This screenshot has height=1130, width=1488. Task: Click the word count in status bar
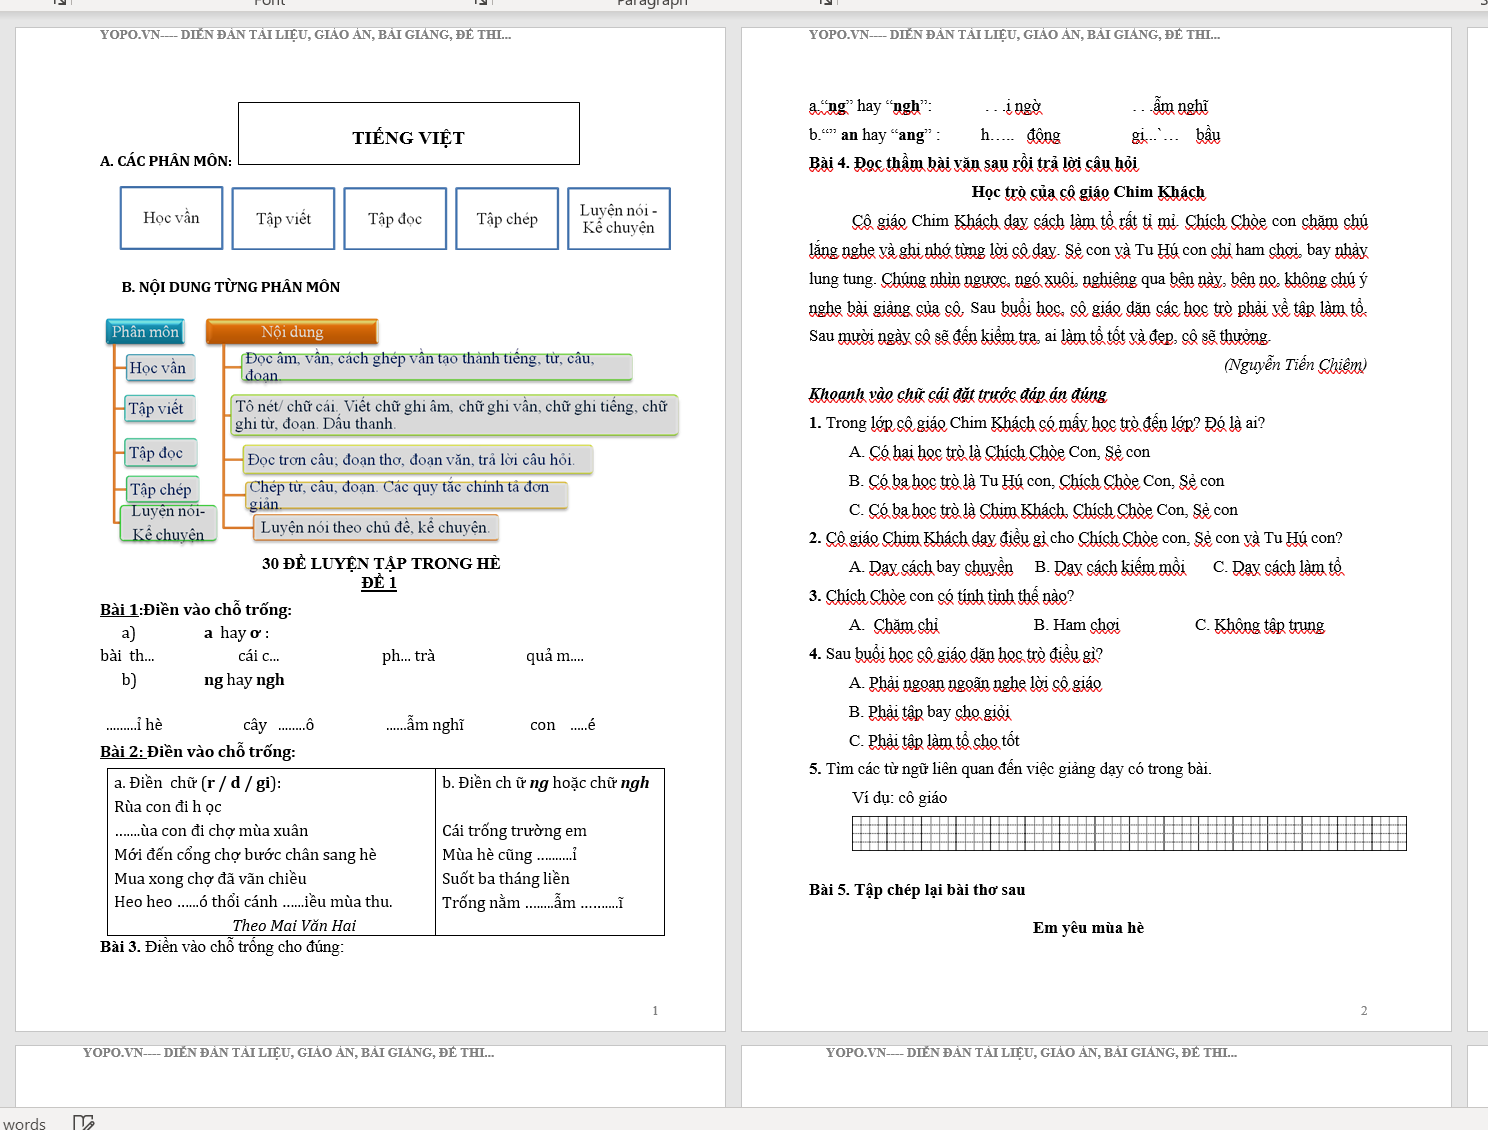(24, 1123)
